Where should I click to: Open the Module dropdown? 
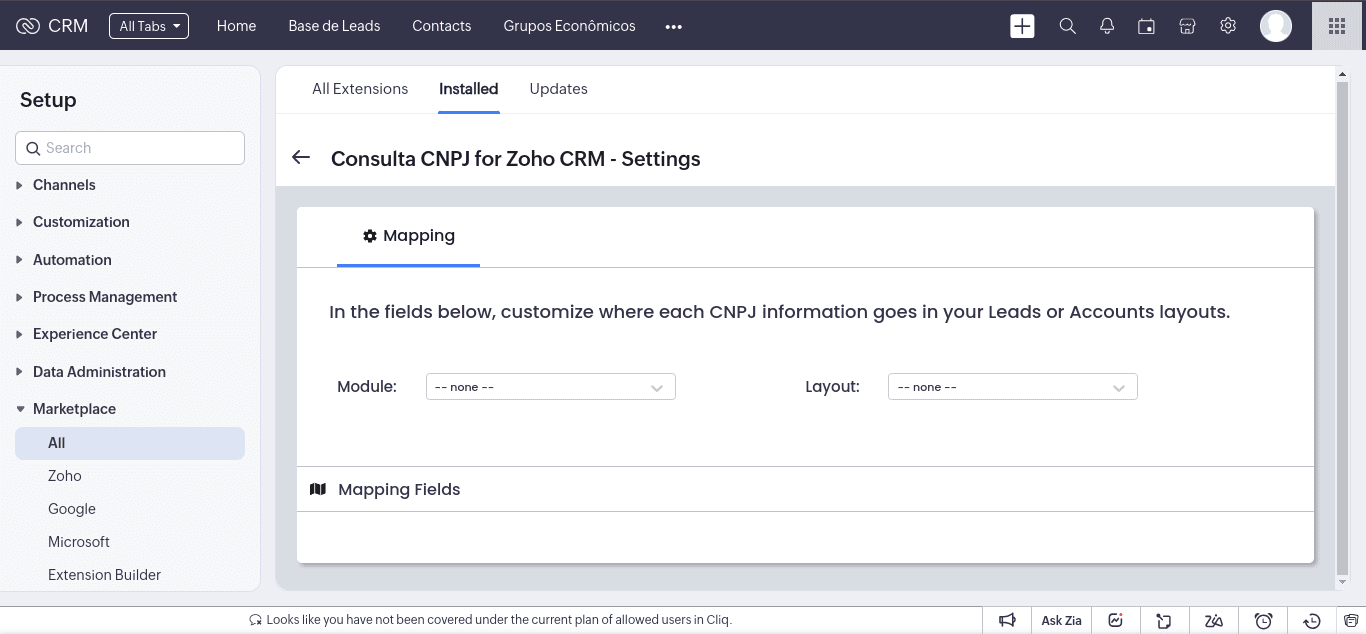pyautogui.click(x=550, y=387)
